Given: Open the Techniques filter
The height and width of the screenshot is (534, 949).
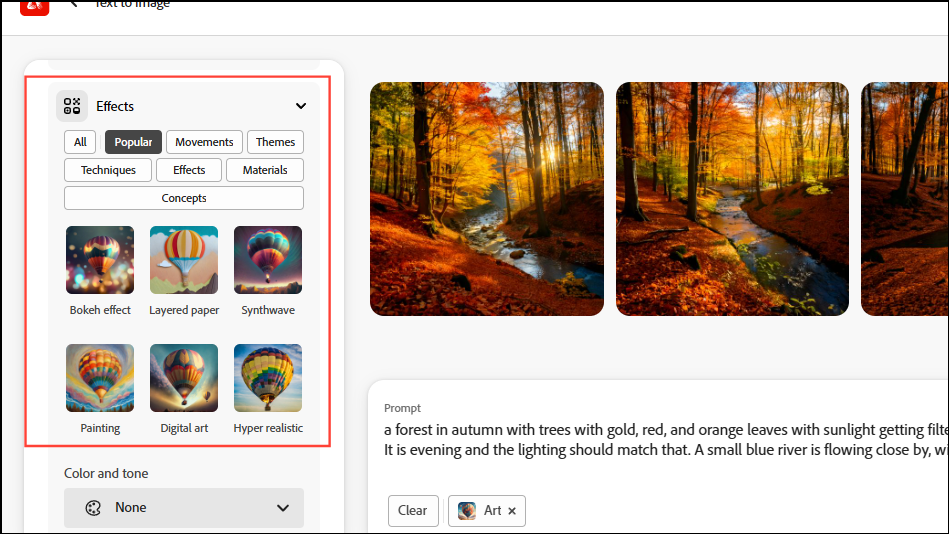Looking at the screenshot, I should click(108, 170).
